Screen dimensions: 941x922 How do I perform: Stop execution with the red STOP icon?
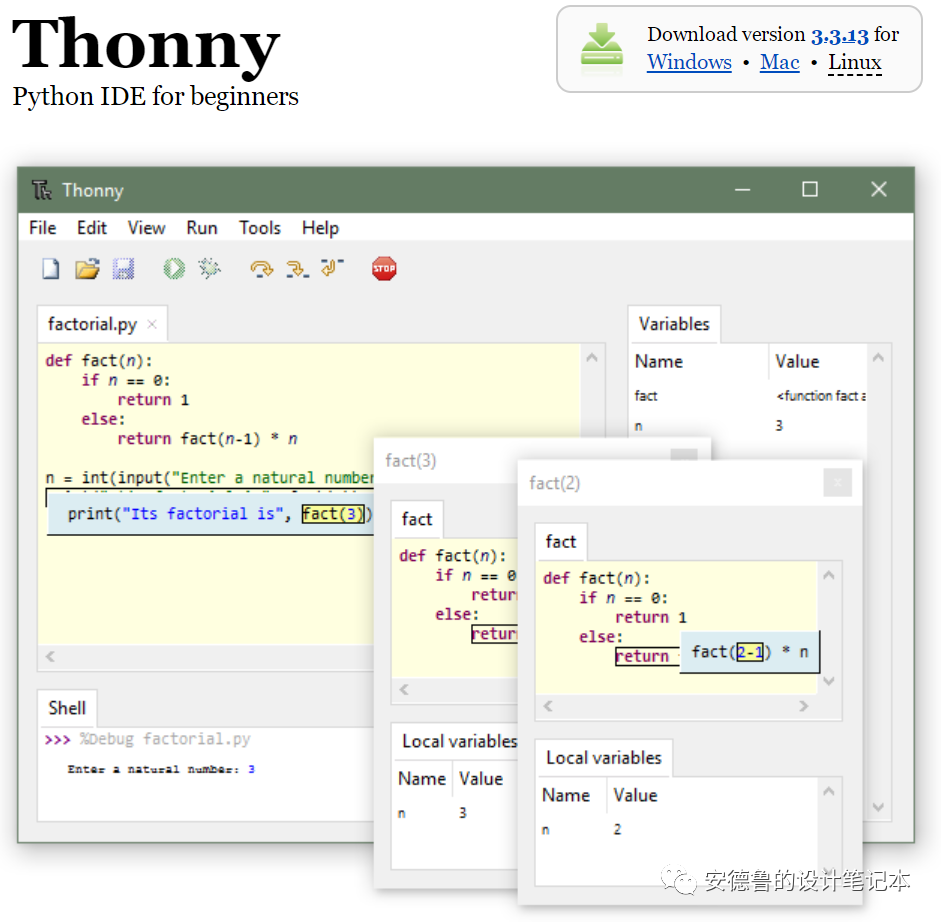(384, 268)
